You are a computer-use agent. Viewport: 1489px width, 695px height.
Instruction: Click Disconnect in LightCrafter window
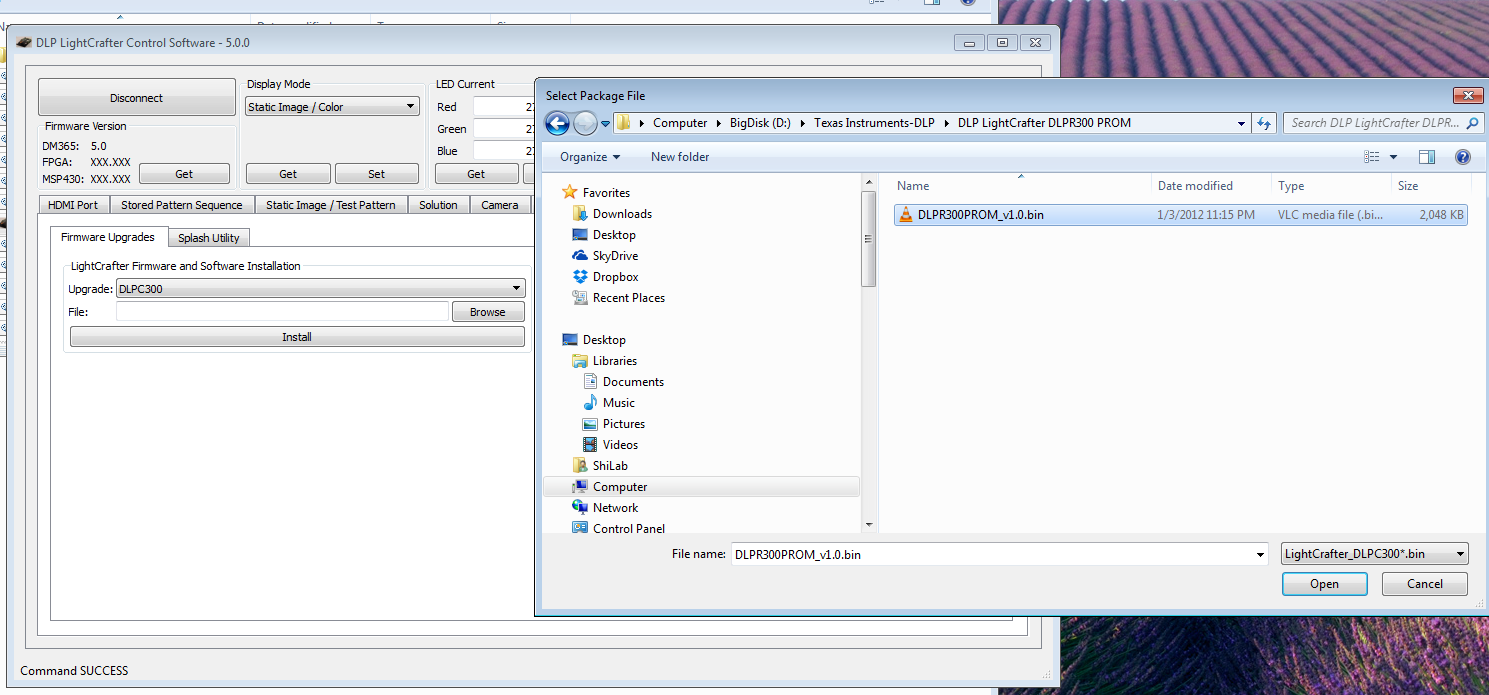(137, 98)
